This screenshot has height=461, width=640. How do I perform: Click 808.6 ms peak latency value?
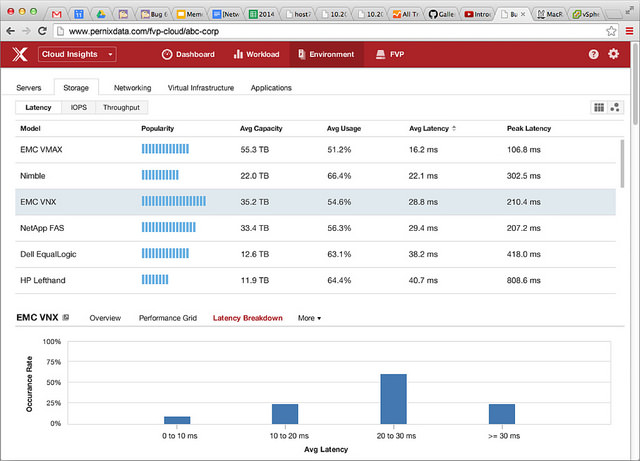[x=523, y=281]
